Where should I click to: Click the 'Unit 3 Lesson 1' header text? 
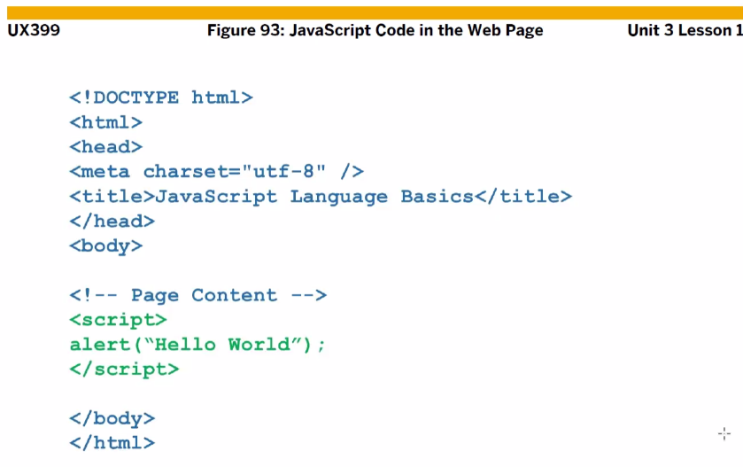pyautogui.click(x=685, y=30)
